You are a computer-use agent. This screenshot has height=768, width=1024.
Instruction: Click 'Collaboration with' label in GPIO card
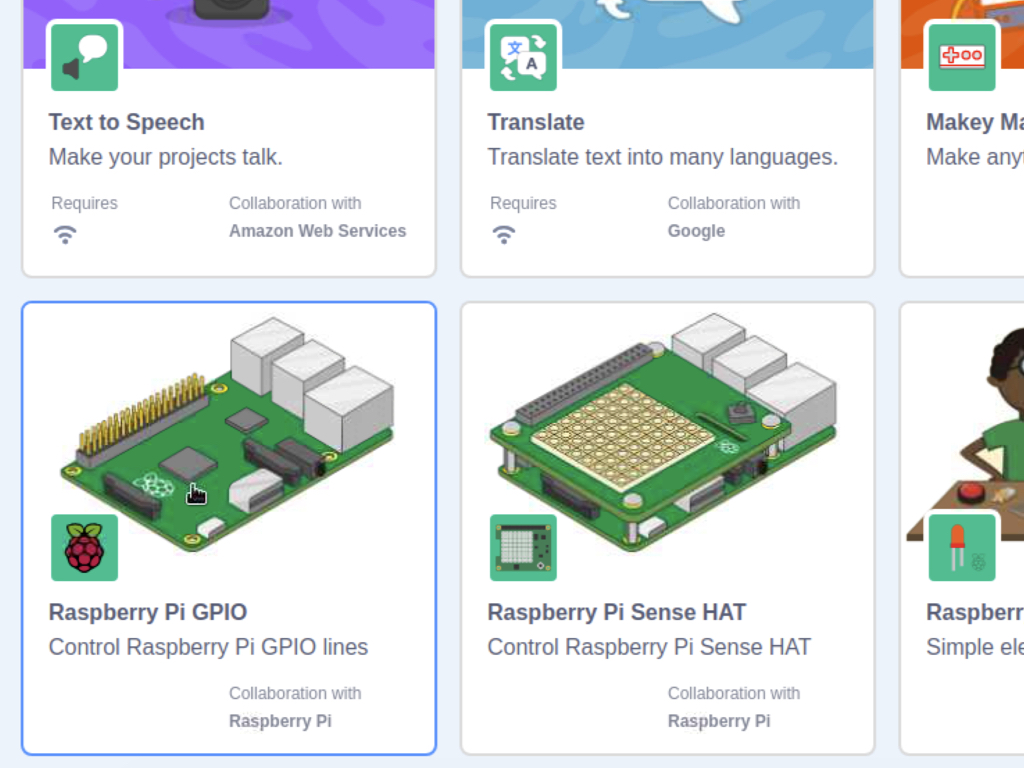[295, 693]
